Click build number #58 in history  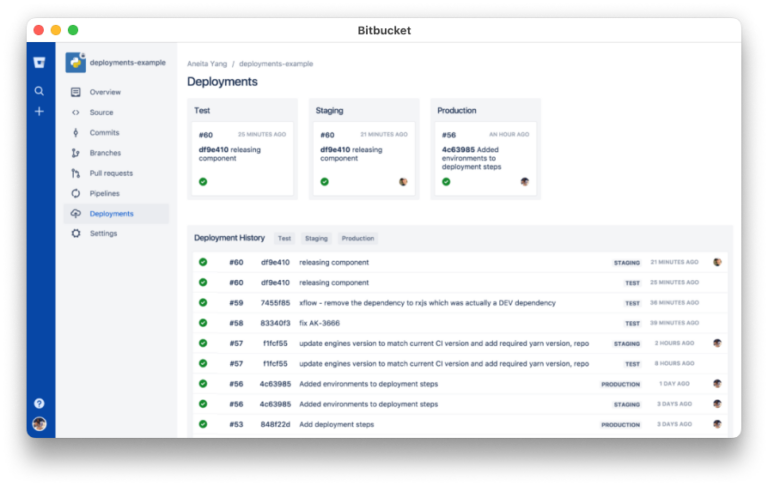tap(236, 323)
